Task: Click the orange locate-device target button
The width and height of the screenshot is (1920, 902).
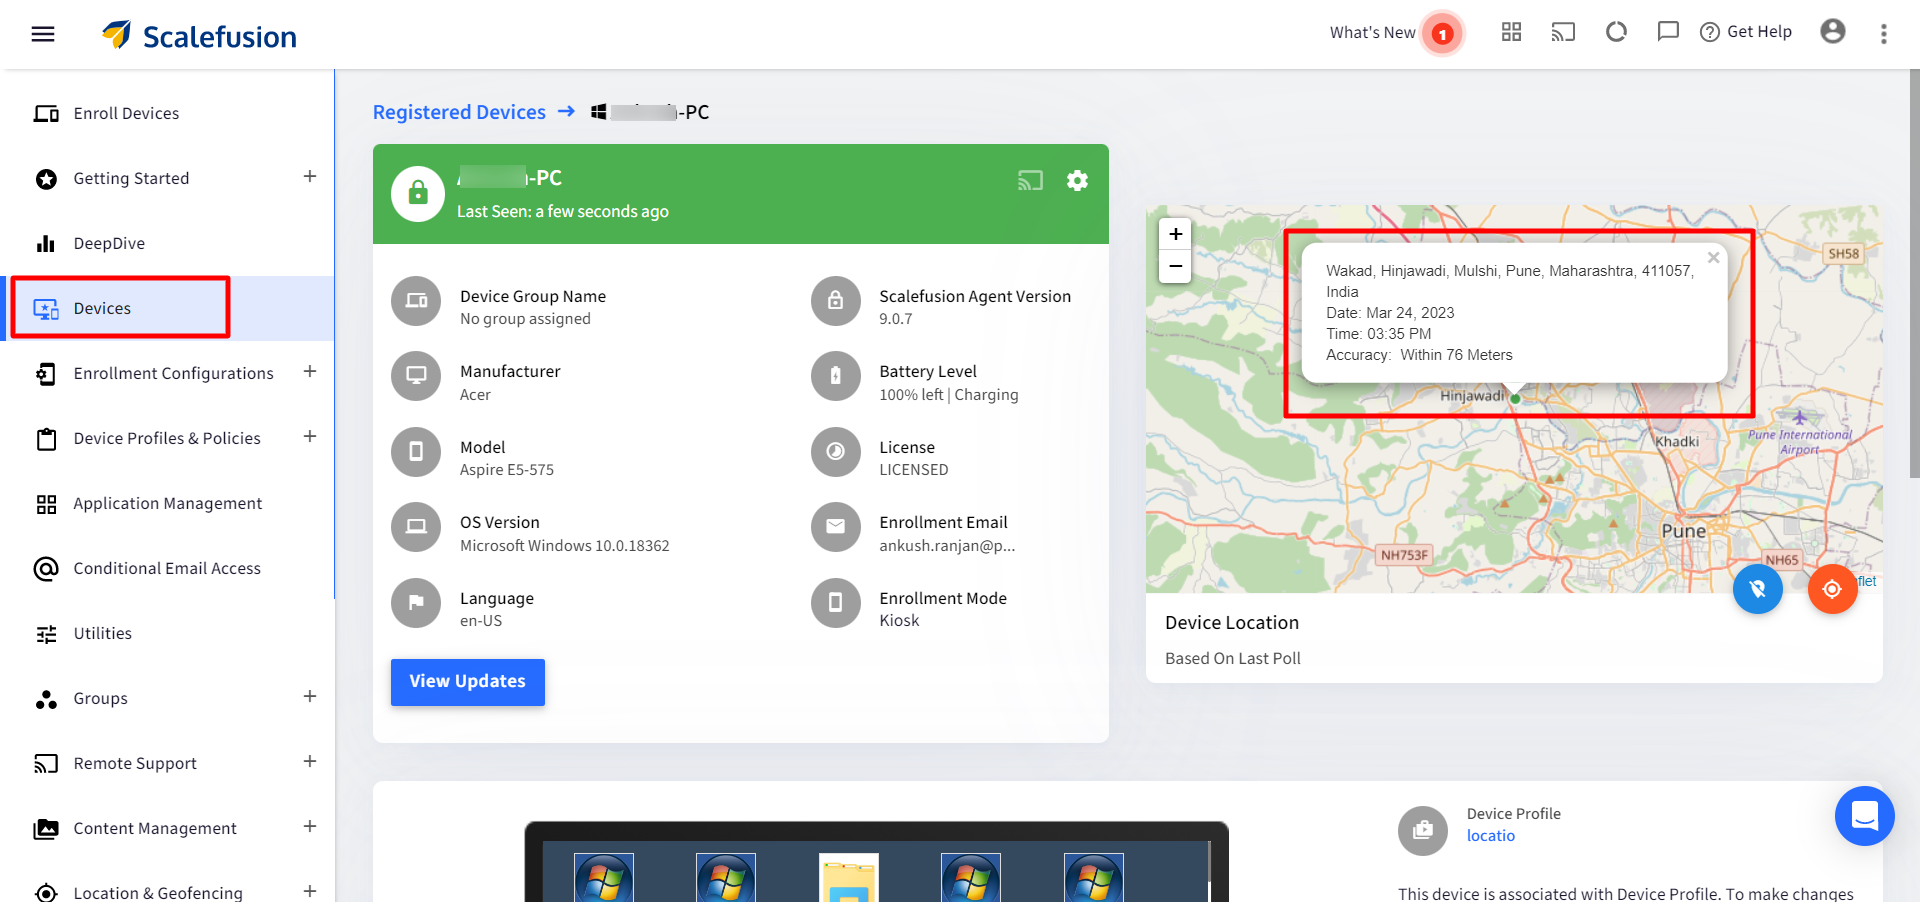Action: pyautogui.click(x=1832, y=589)
